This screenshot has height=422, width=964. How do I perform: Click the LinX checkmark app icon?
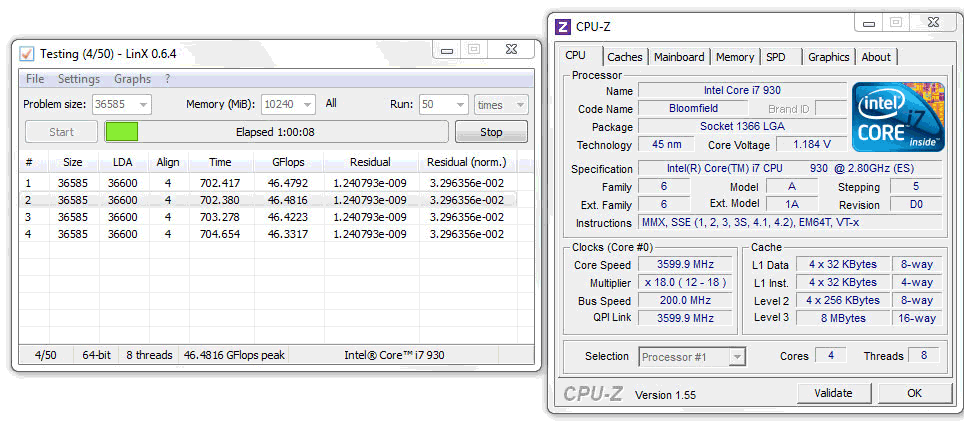27,54
